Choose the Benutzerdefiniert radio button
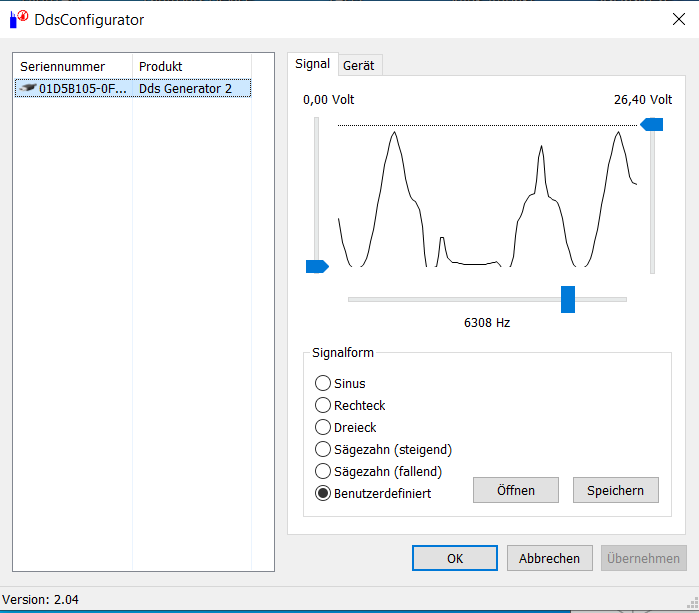This screenshot has height=613, width=699. coord(323,493)
